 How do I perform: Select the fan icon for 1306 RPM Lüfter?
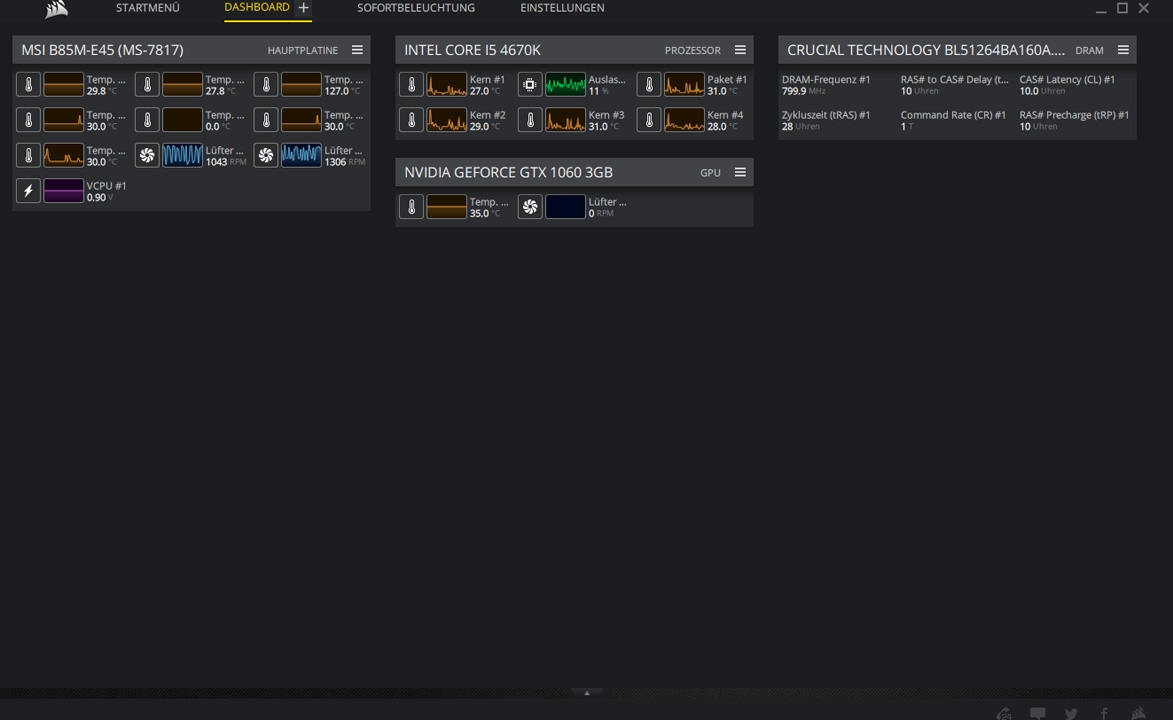click(x=266, y=155)
